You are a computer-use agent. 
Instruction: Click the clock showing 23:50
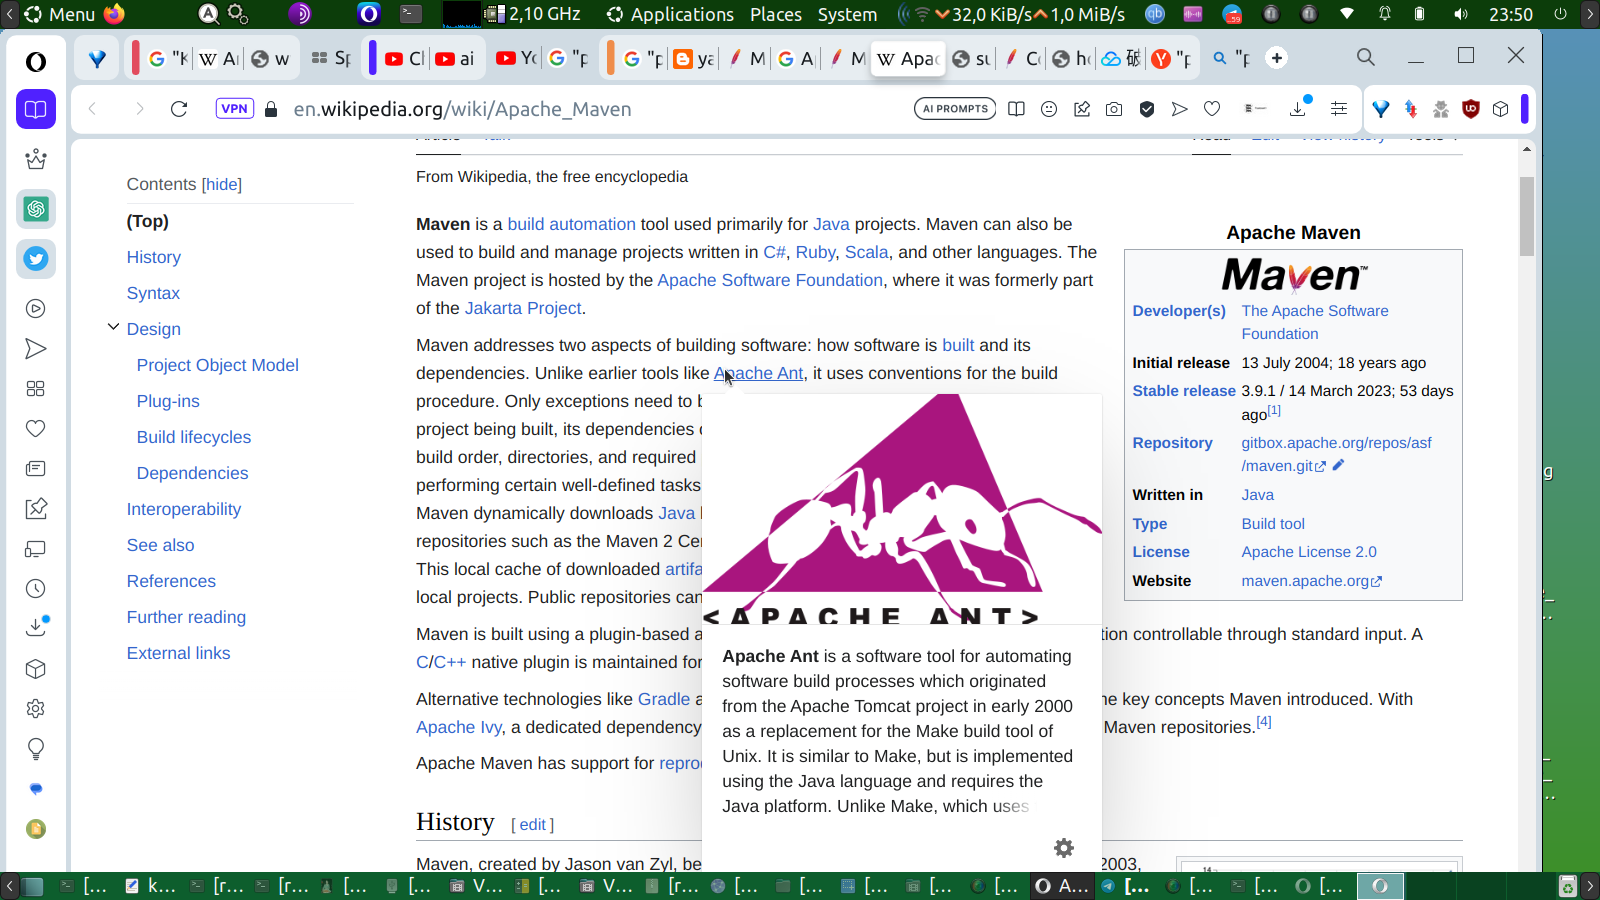1510,14
